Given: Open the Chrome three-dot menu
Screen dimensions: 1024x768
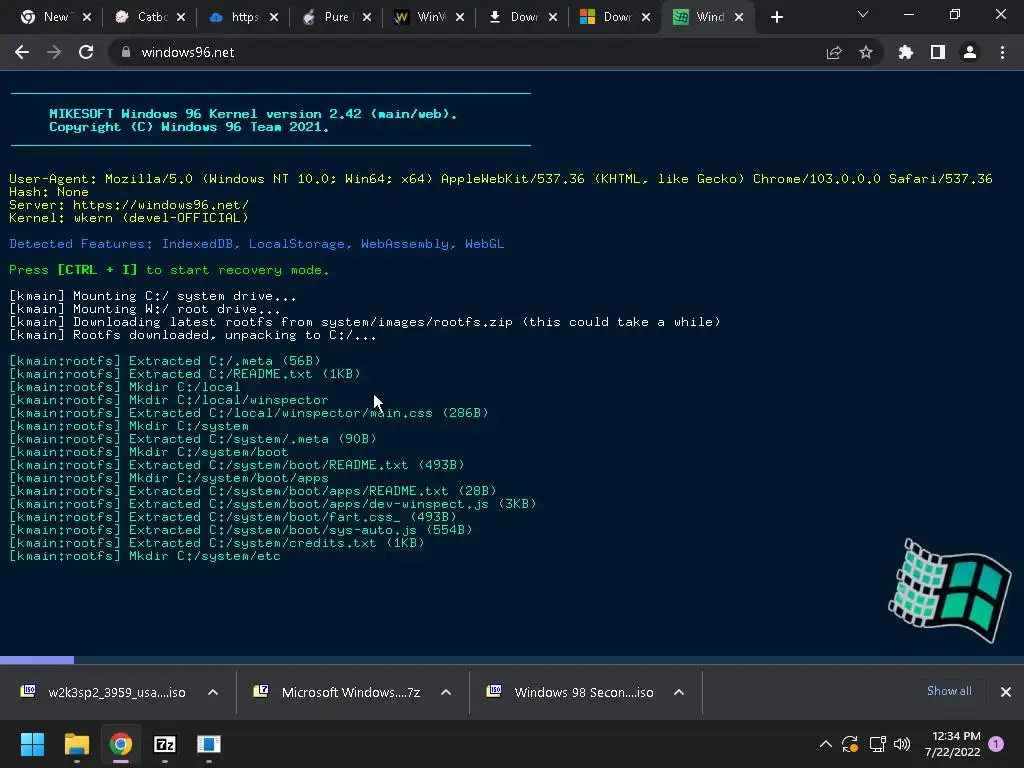Looking at the screenshot, I should click(1002, 52).
